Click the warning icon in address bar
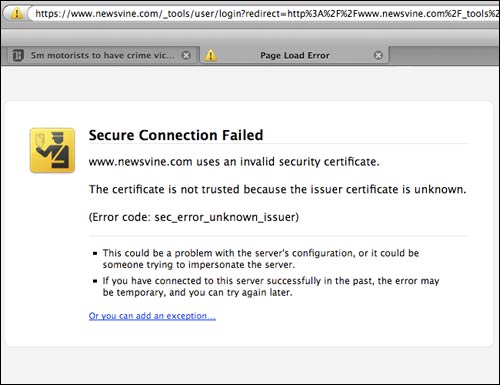 (x=16, y=14)
